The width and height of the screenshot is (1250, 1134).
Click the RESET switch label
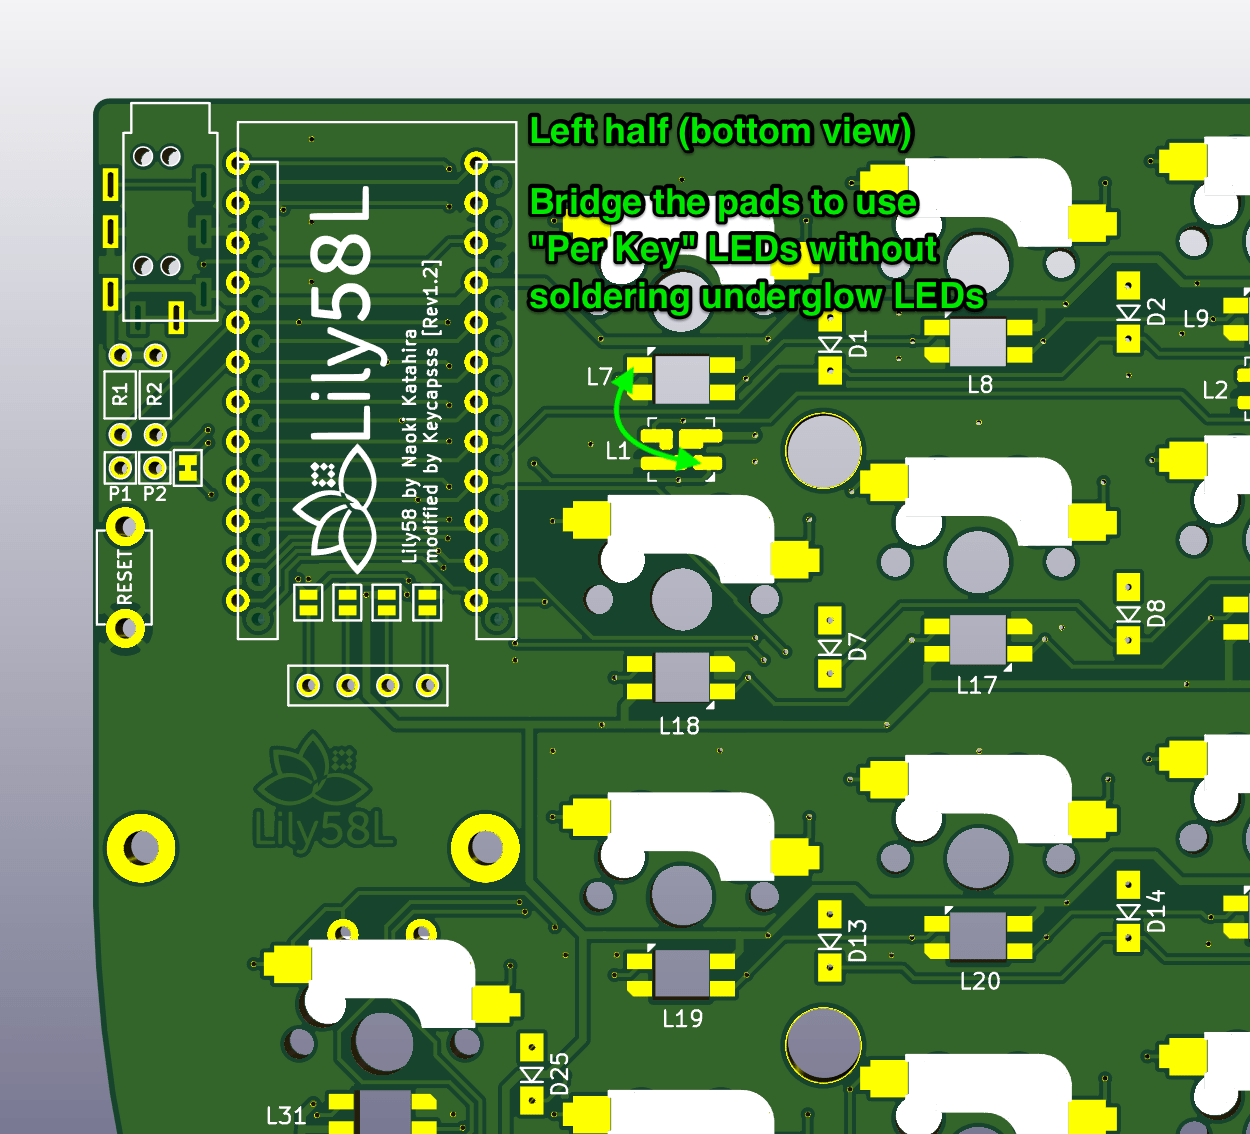pos(124,577)
